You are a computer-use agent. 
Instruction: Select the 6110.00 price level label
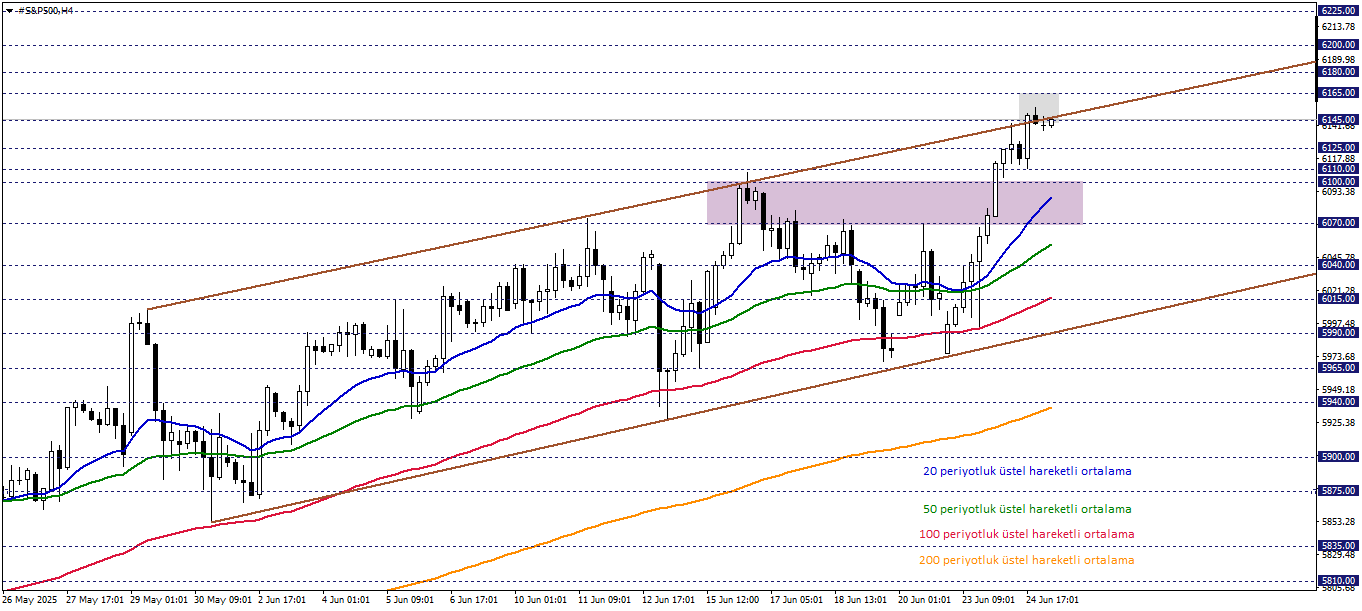point(1338,170)
